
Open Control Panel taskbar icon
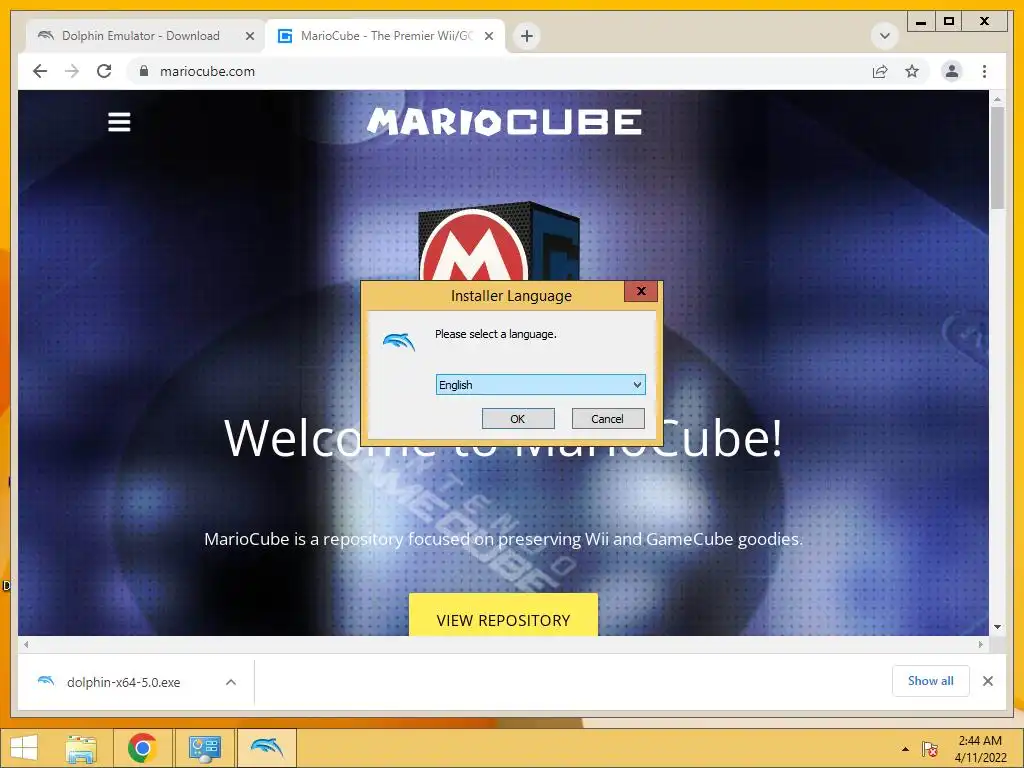[204, 748]
